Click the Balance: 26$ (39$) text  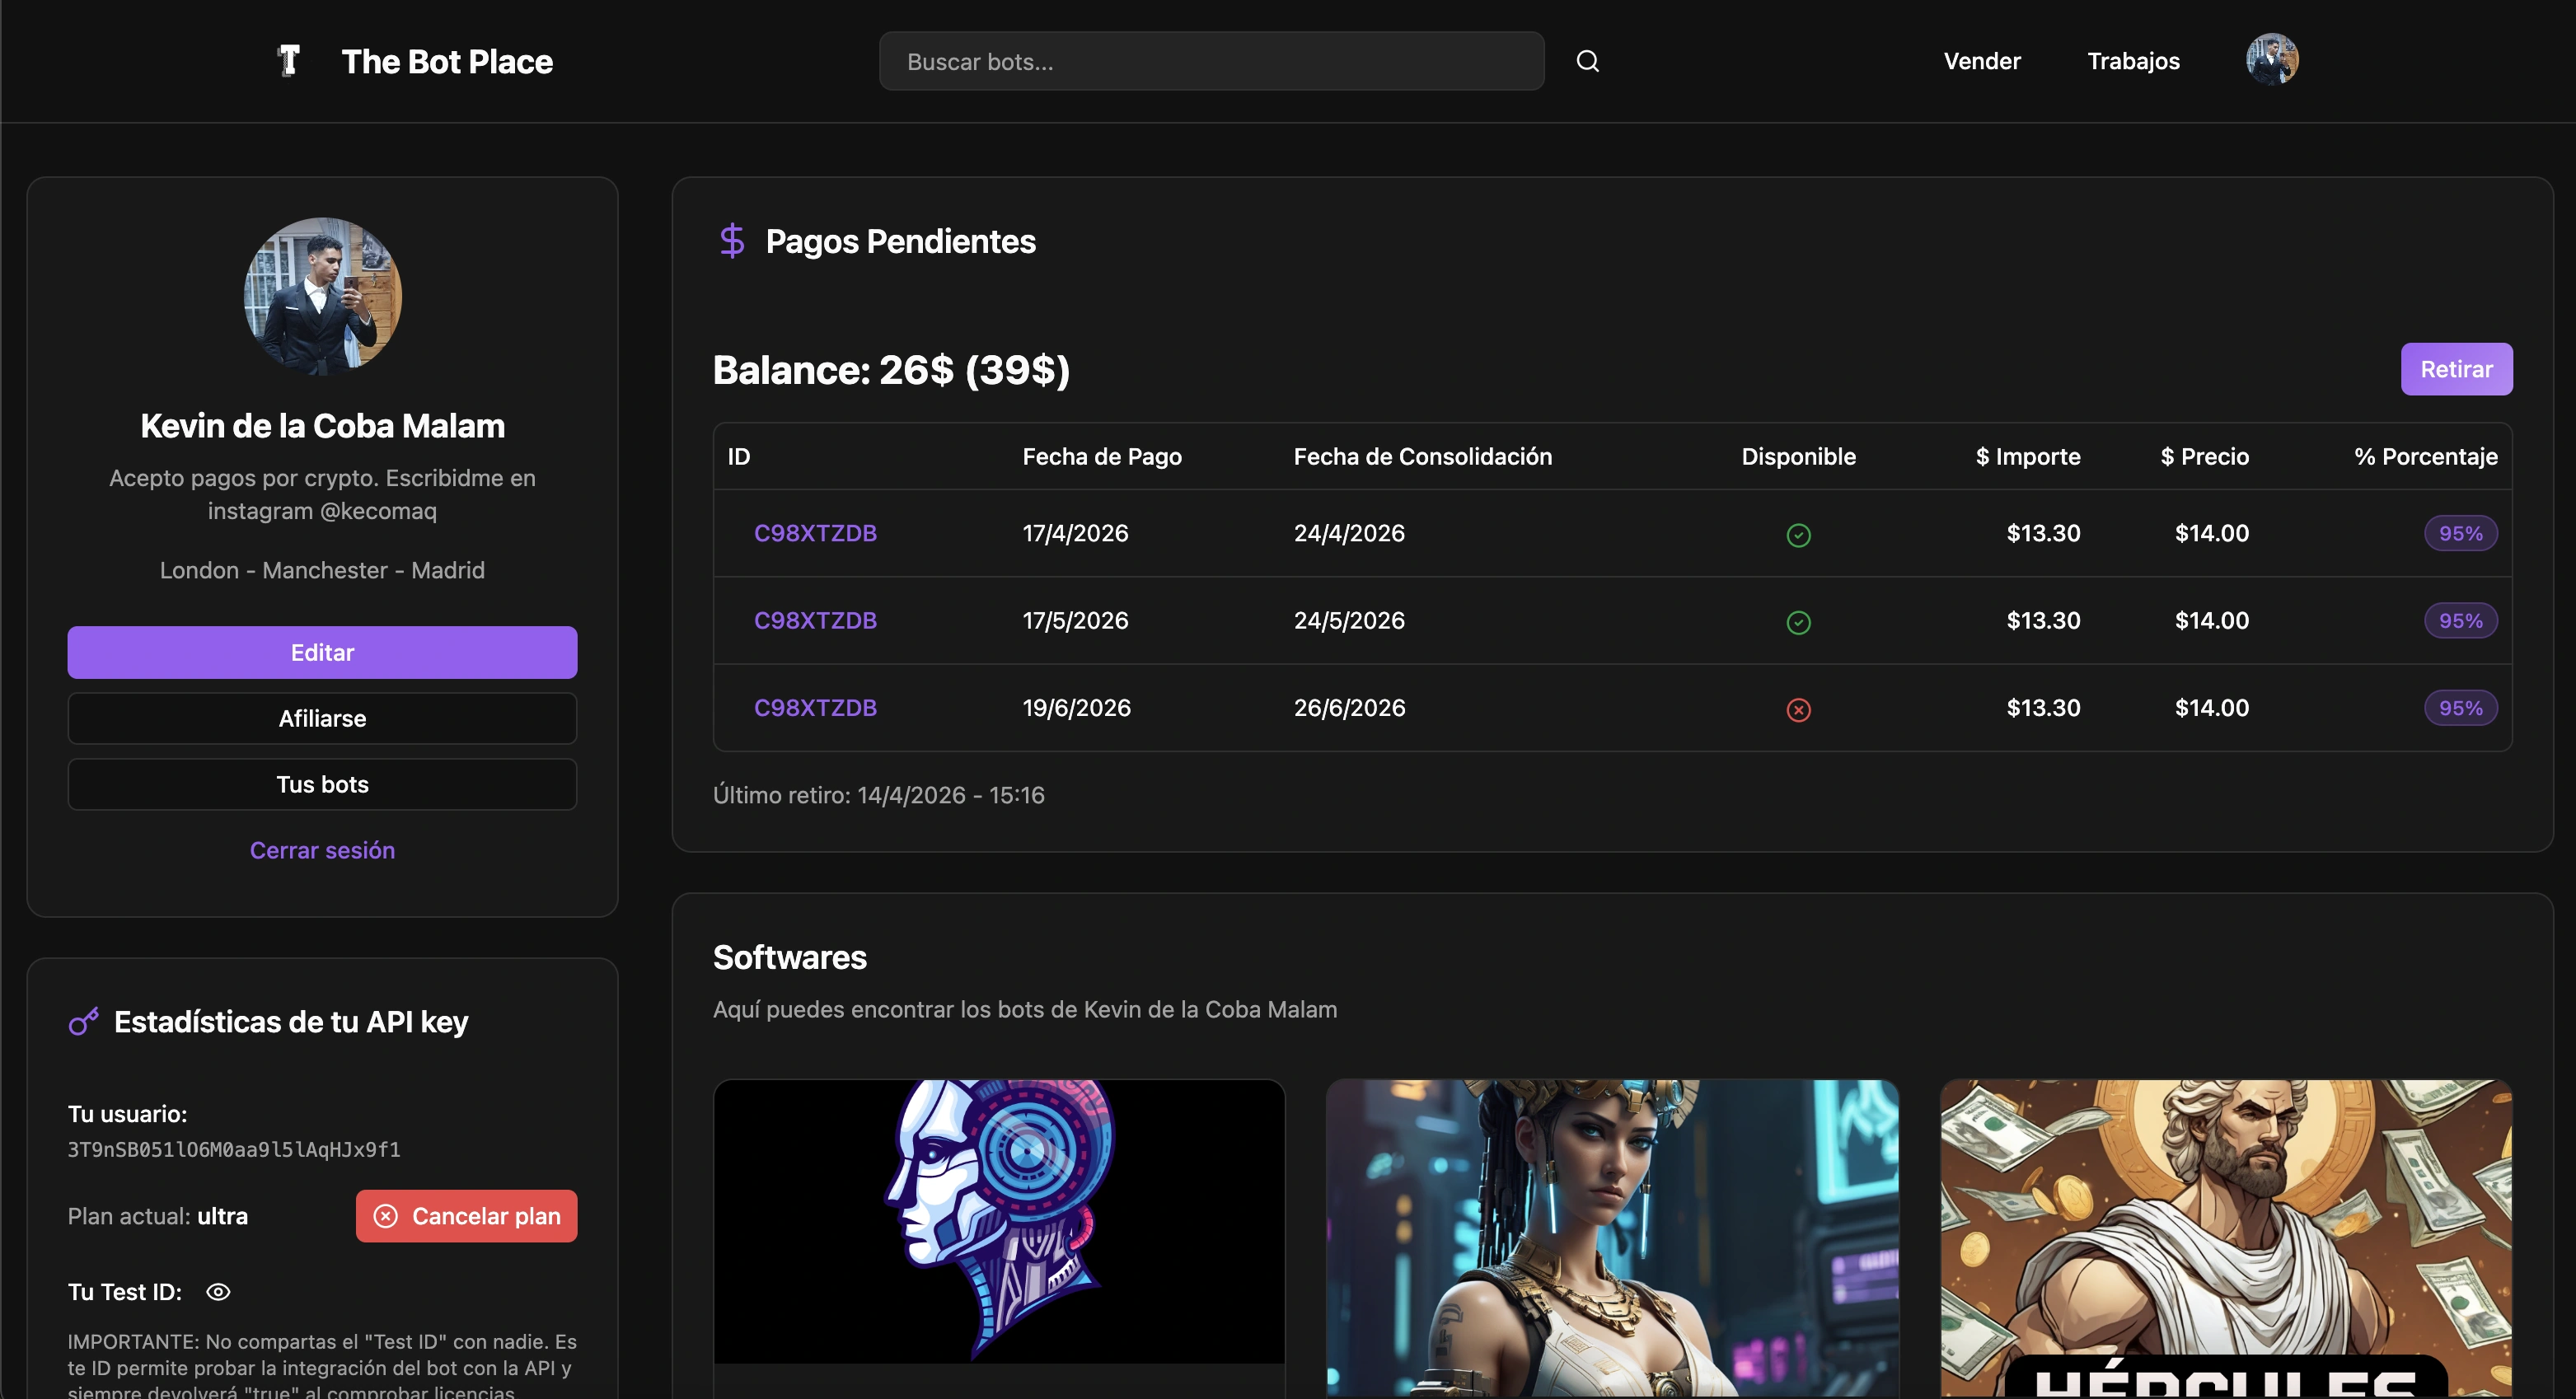pos(891,370)
